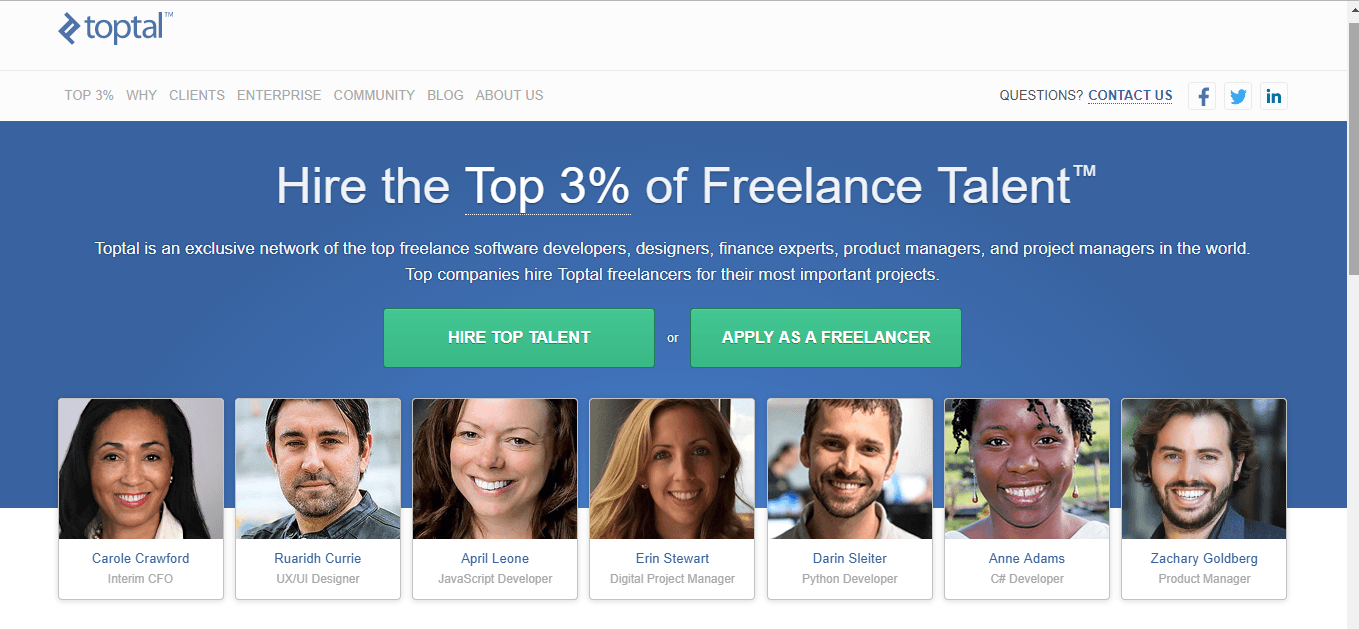Select Ruaridh Currie's profile photo
The height and width of the screenshot is (629, 1359).
pyautogui.click(x=318, y=469)
